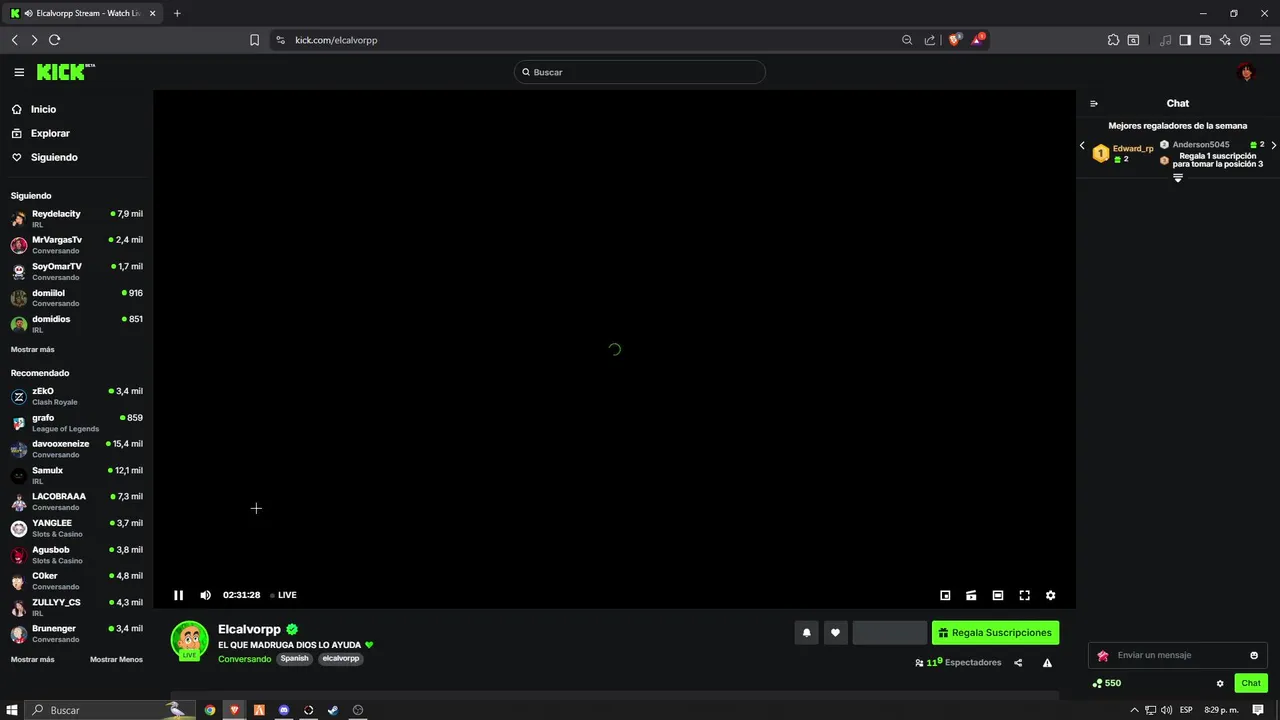Viewport: 1280px width, 720px height.
Task: Click Regala Suscripciones button
Action: pos(995,632)
